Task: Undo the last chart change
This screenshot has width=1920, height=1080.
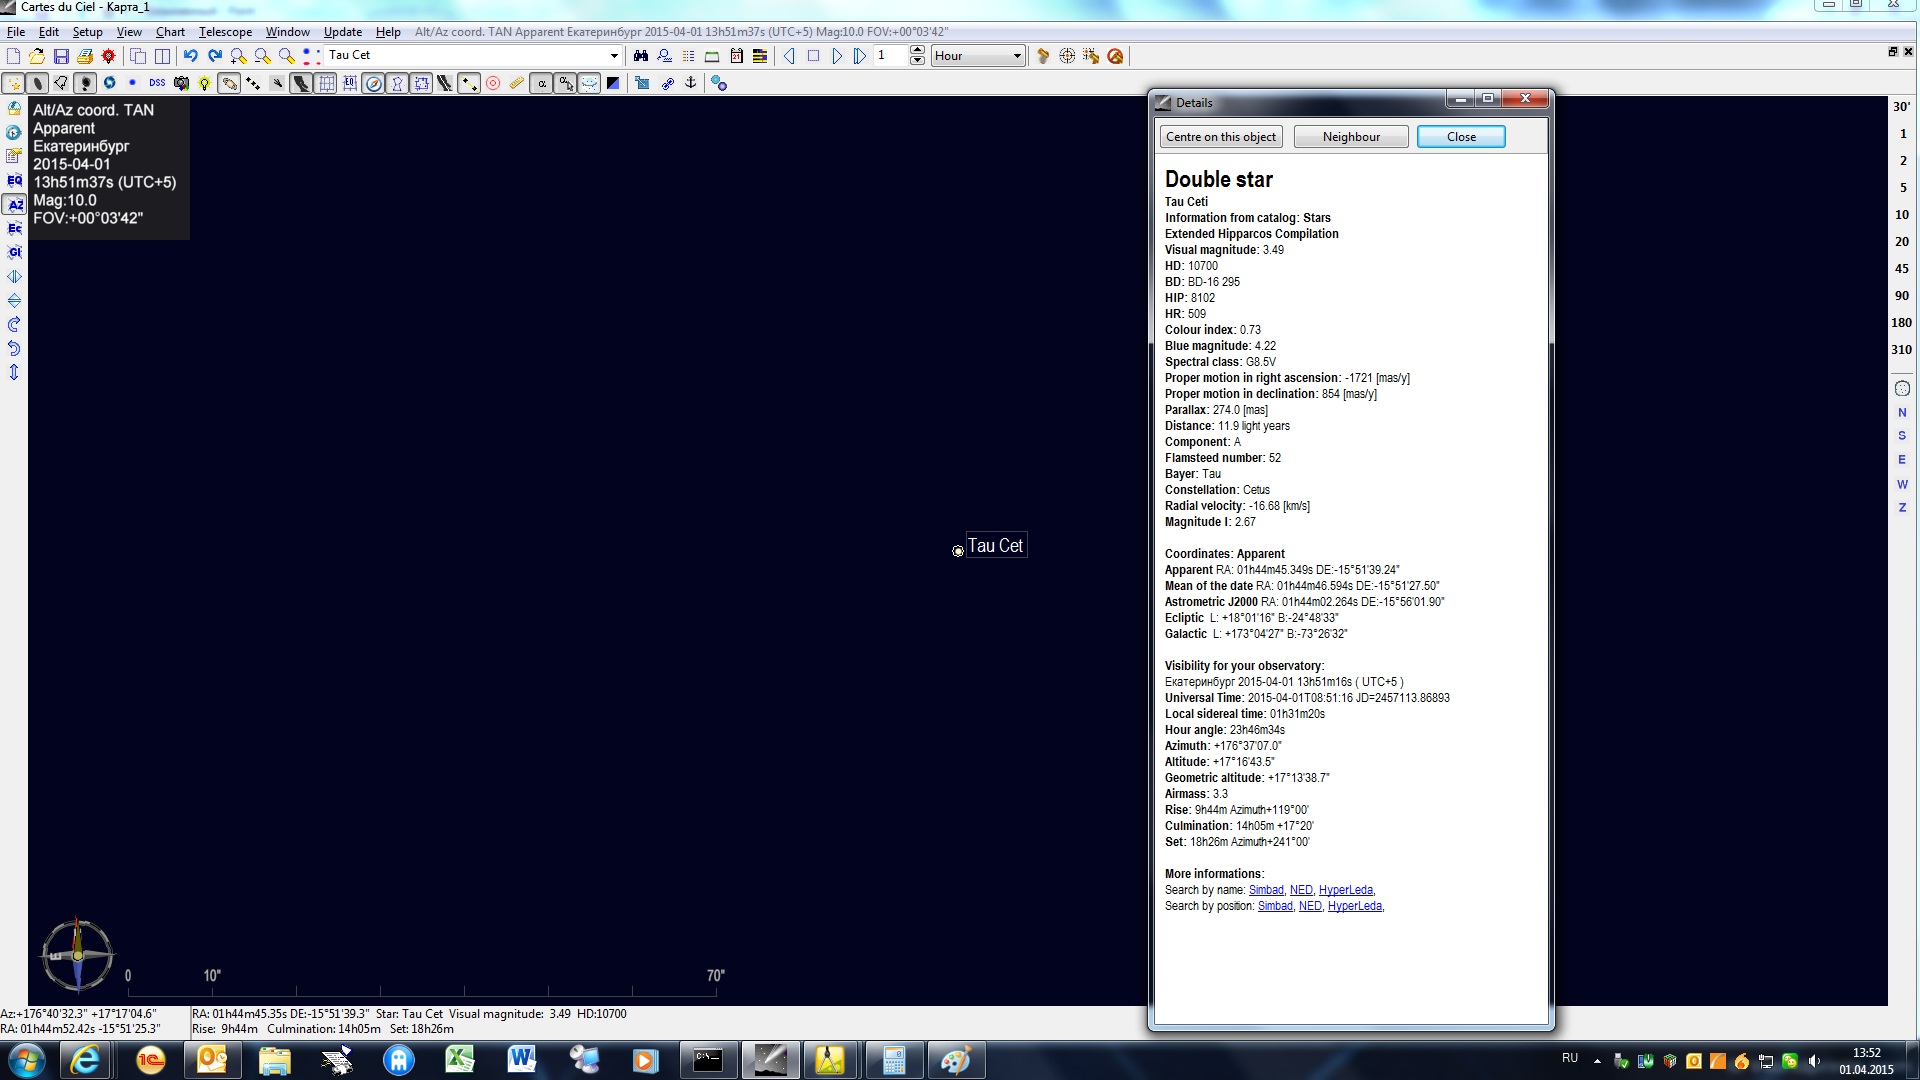Action: [x=190, y=56]
